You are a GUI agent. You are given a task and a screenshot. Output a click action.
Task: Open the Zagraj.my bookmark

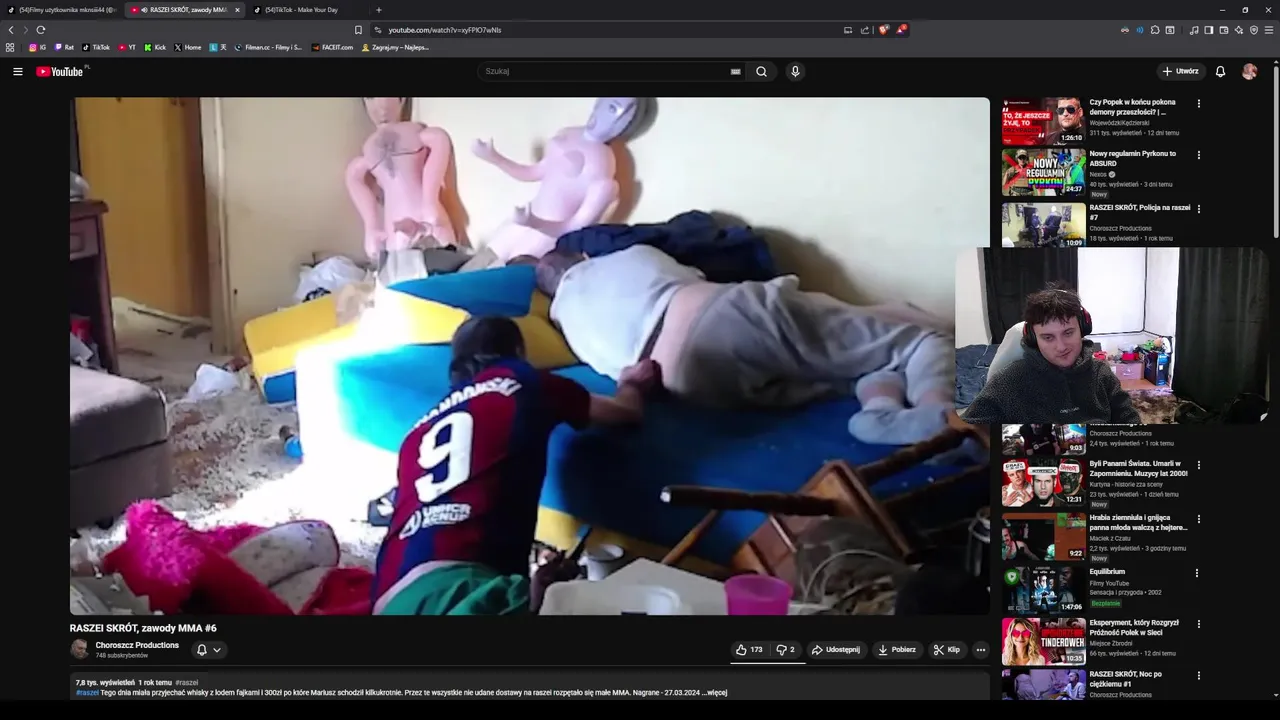click(x=395, y=47)
